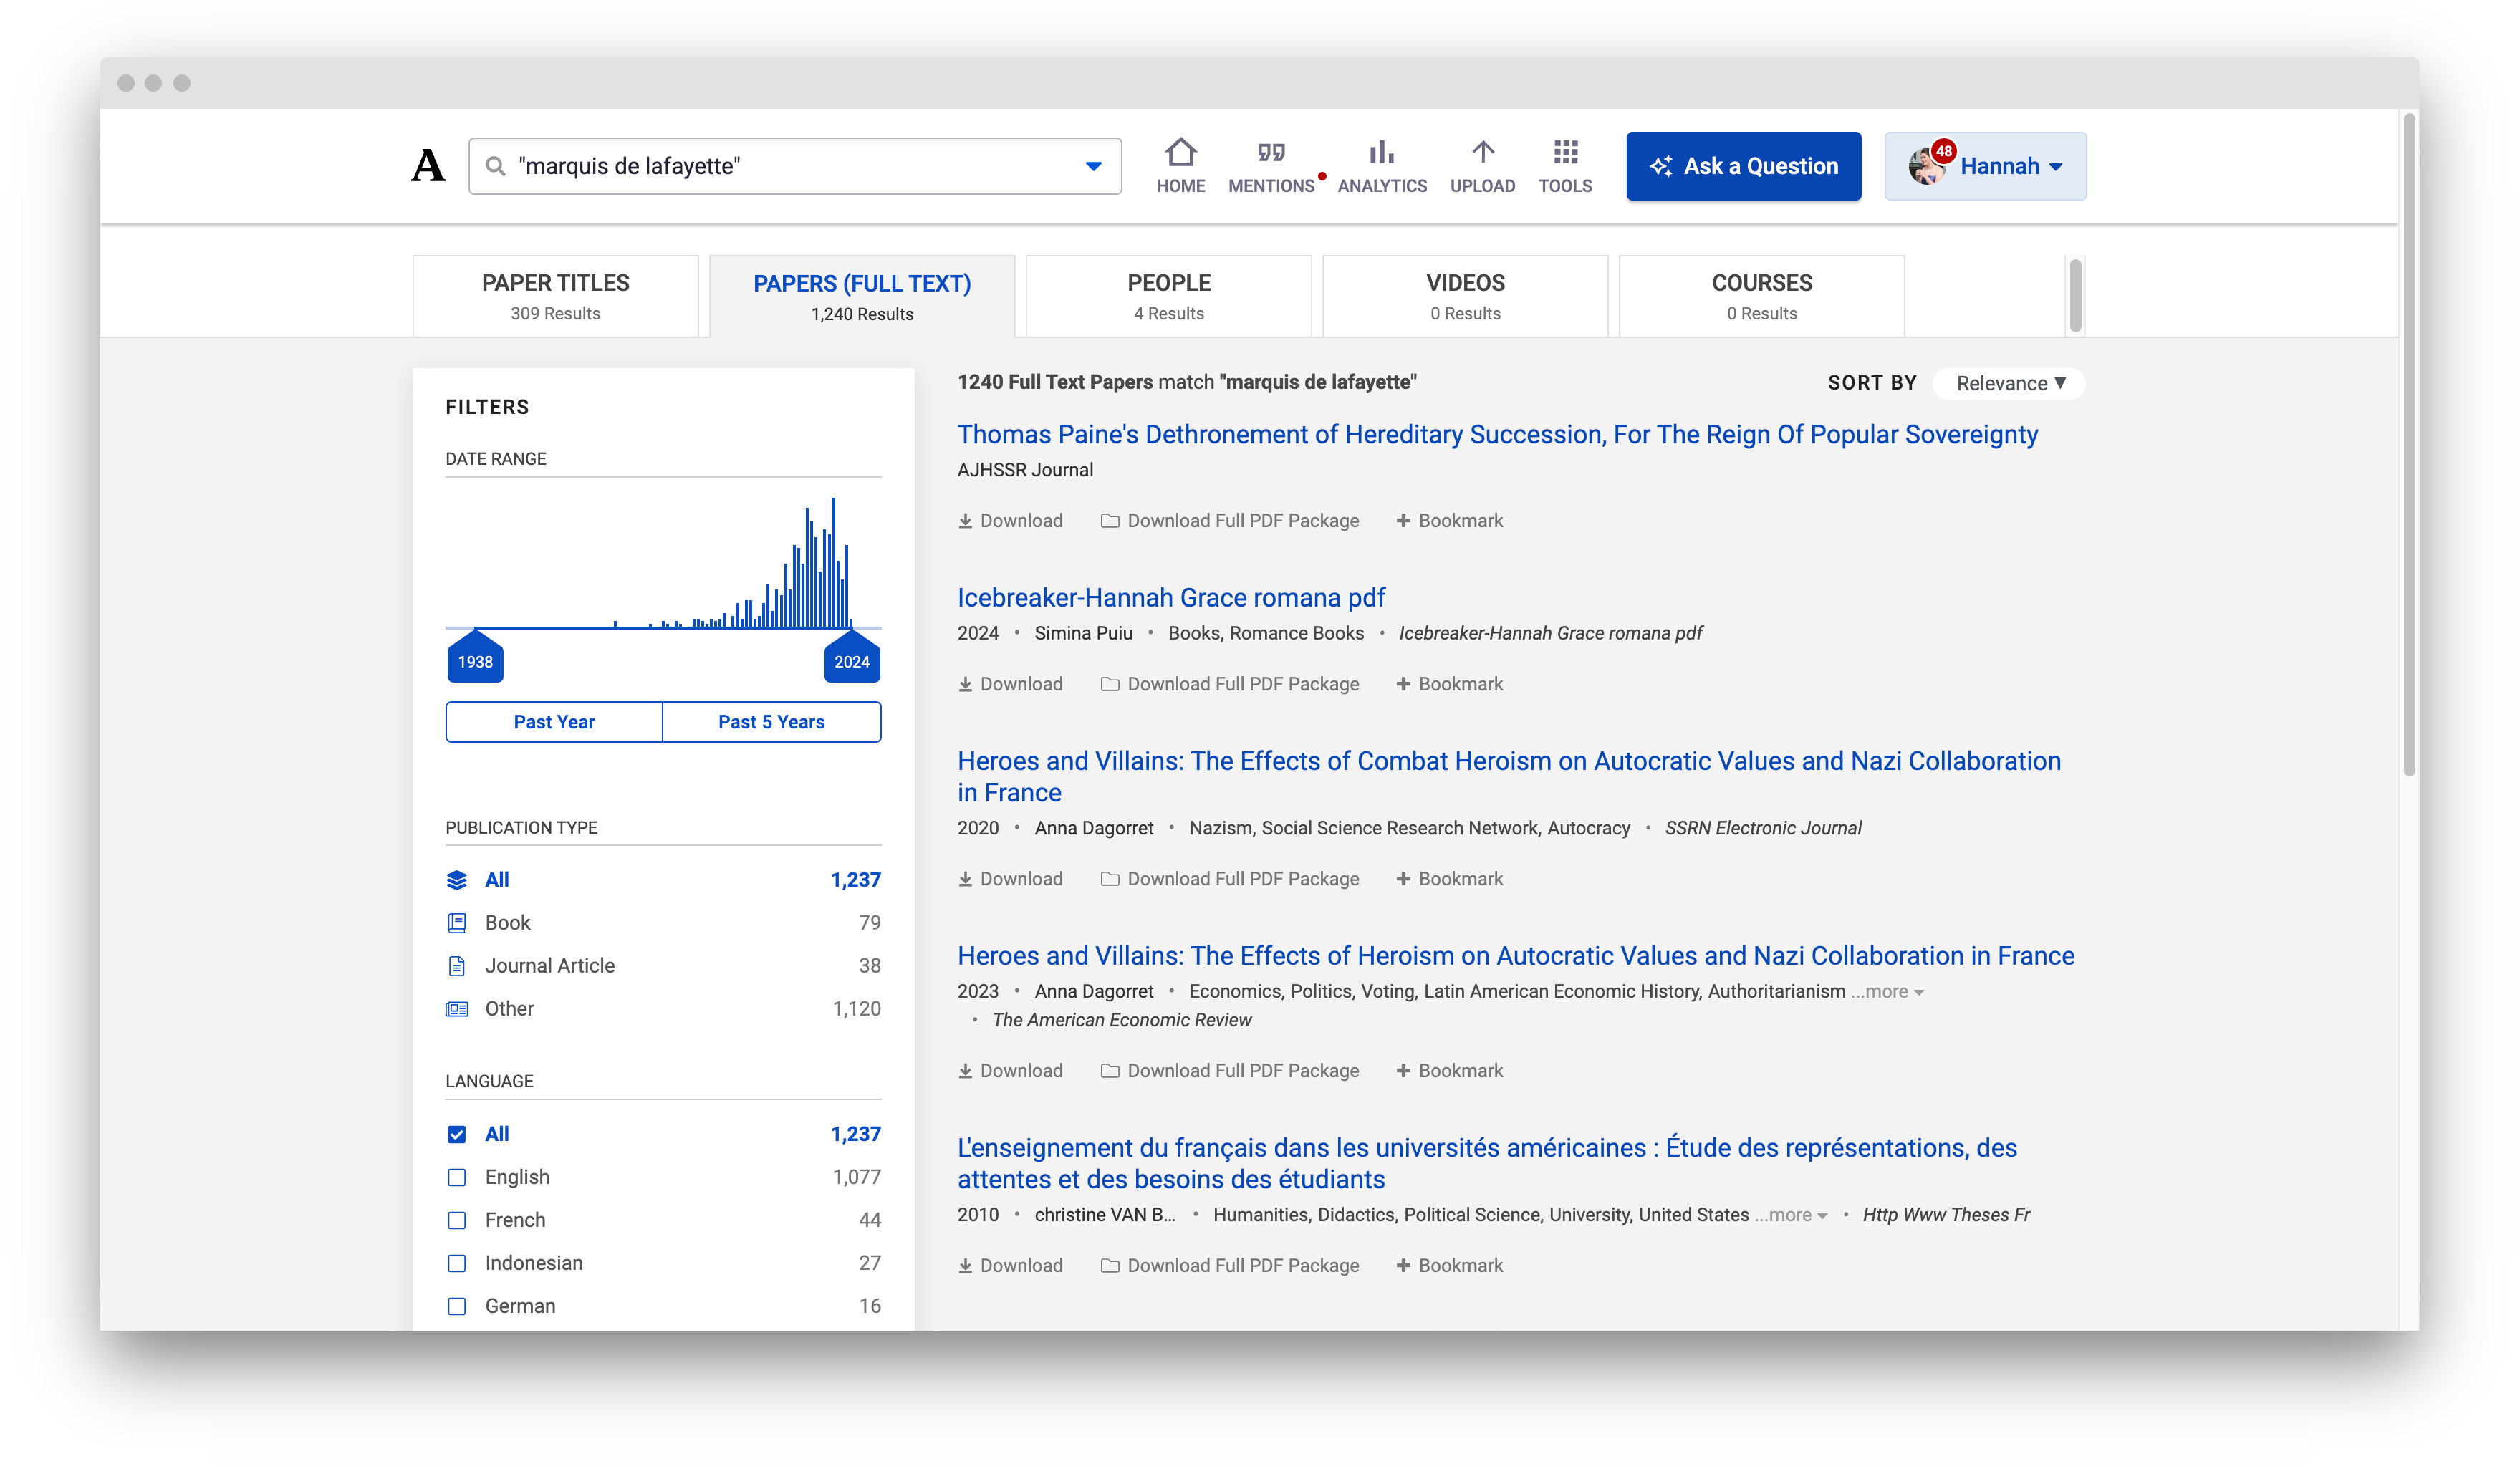
Task: Check the French language filter
Action: (x=457, y=1220)
